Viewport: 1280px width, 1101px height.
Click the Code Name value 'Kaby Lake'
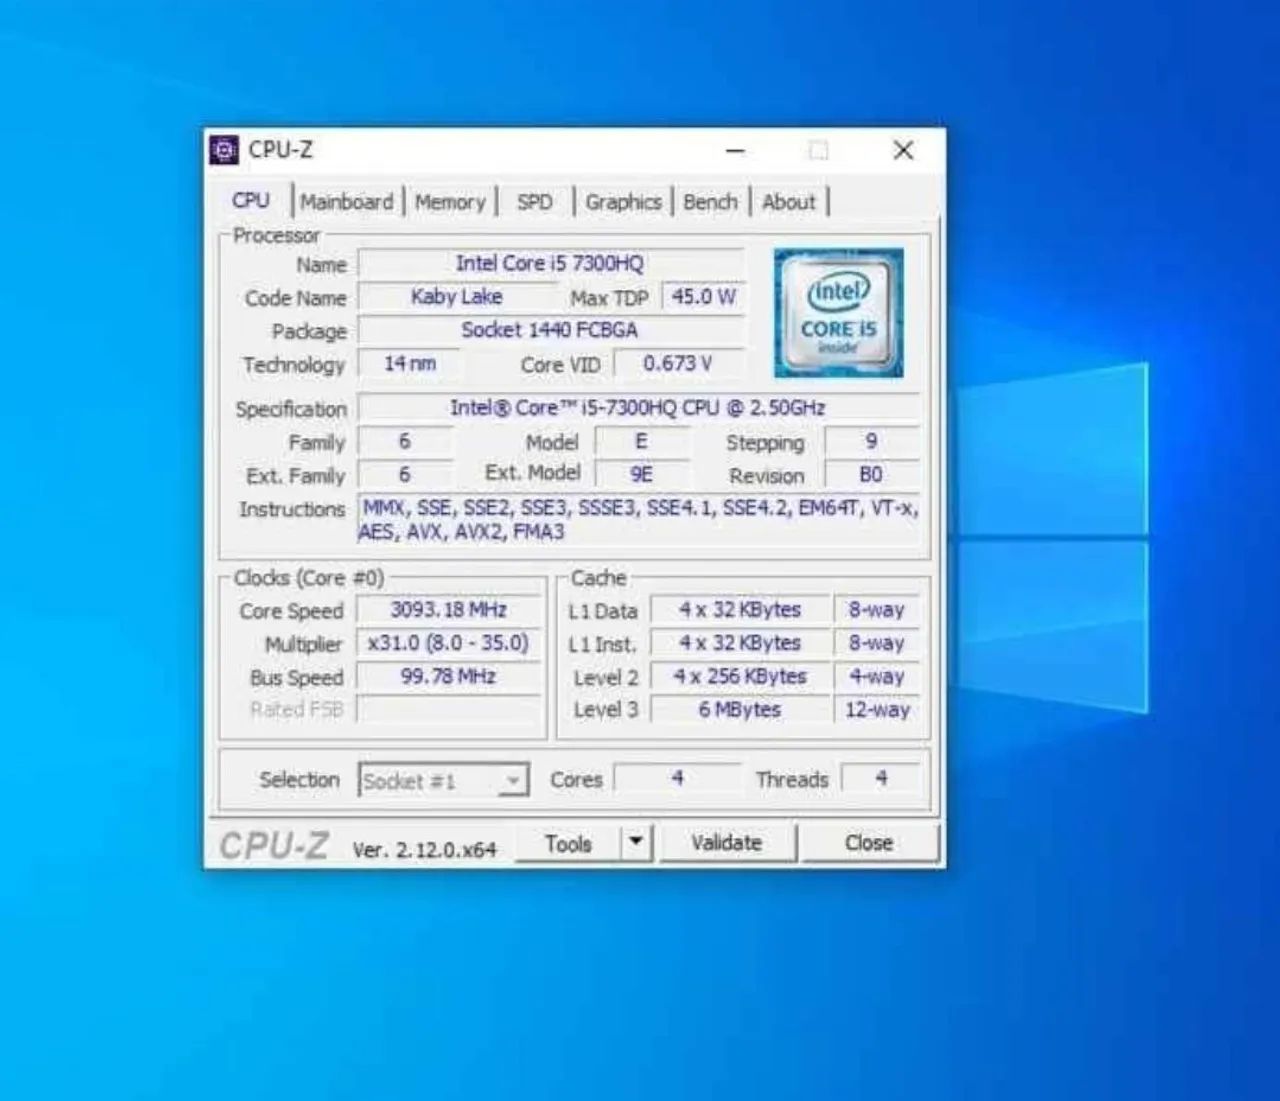pyautogui.click(x=457, y=297)
